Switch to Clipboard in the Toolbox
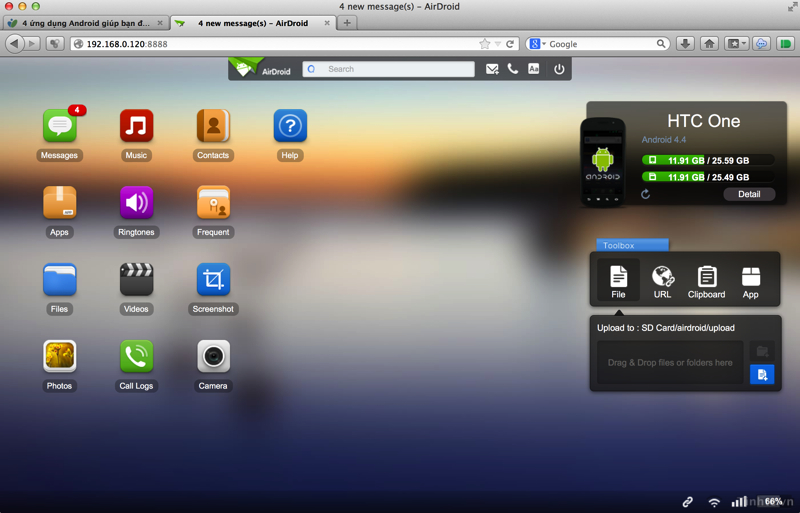Screen dimensions: 800x513 click(x=706, y=281)
